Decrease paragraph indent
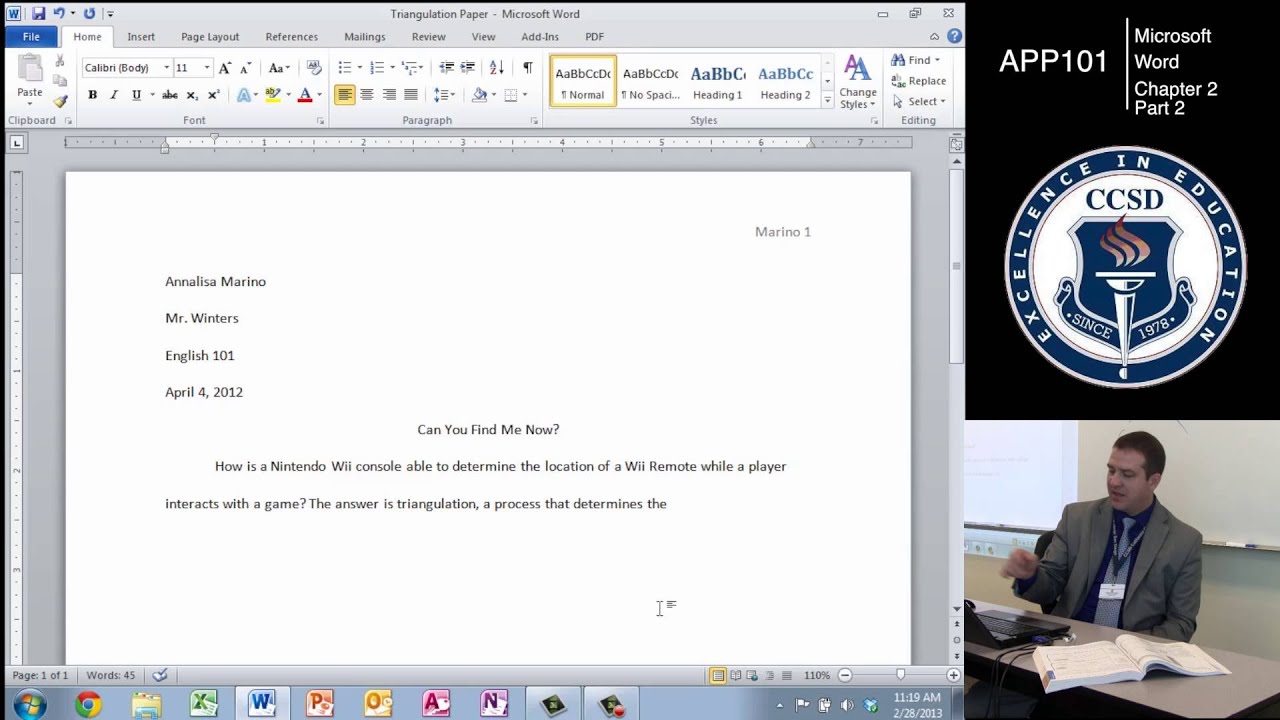Image resolution: width=1280 pixels, height=720 pixels. (x=446, y=68)
